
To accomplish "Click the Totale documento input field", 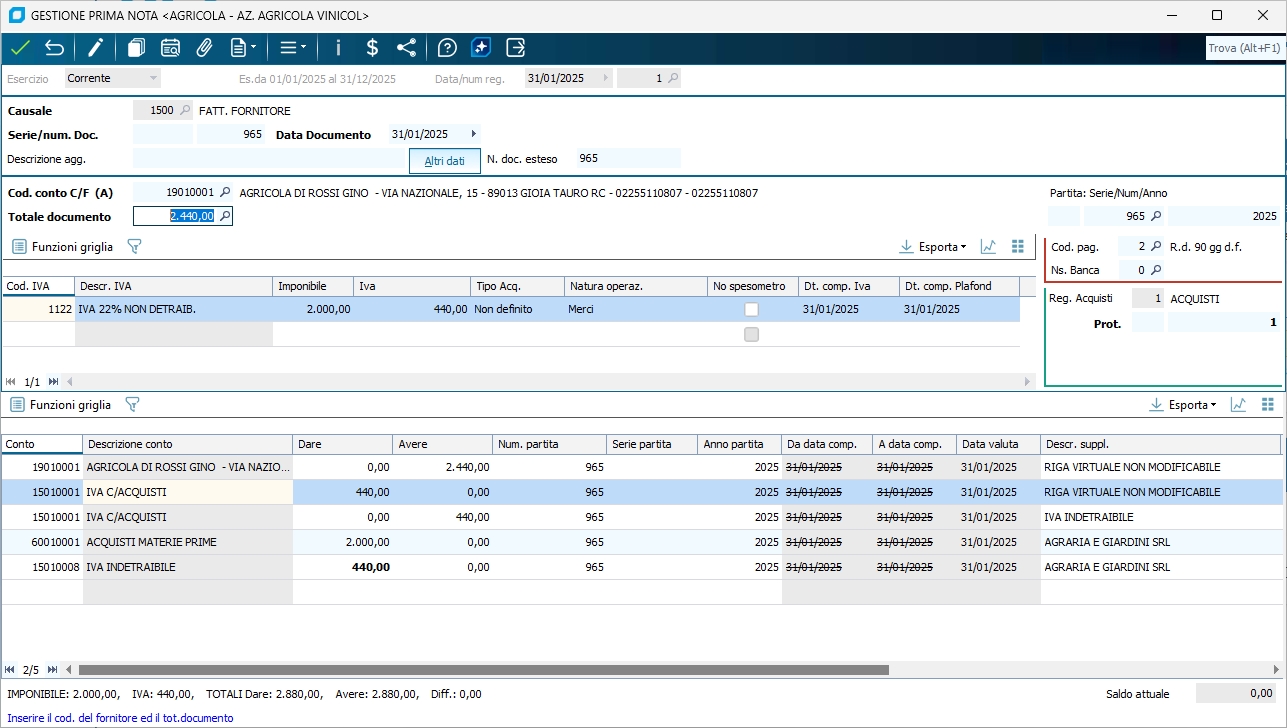I will point(176,216).
